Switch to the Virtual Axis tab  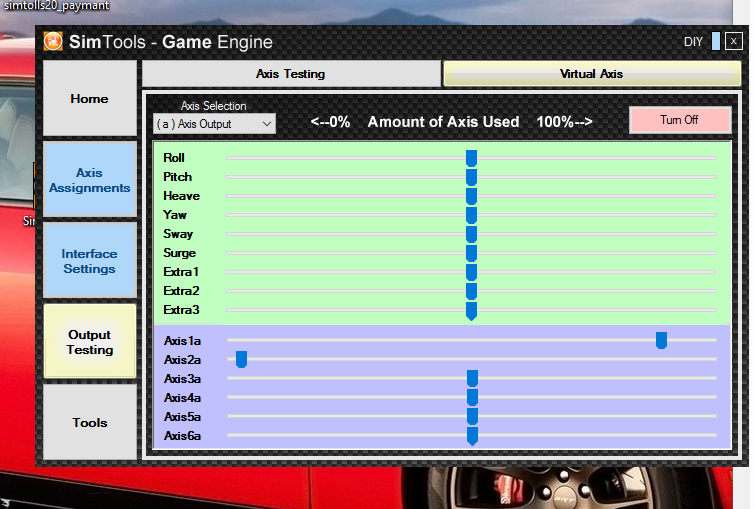(591, 74)
